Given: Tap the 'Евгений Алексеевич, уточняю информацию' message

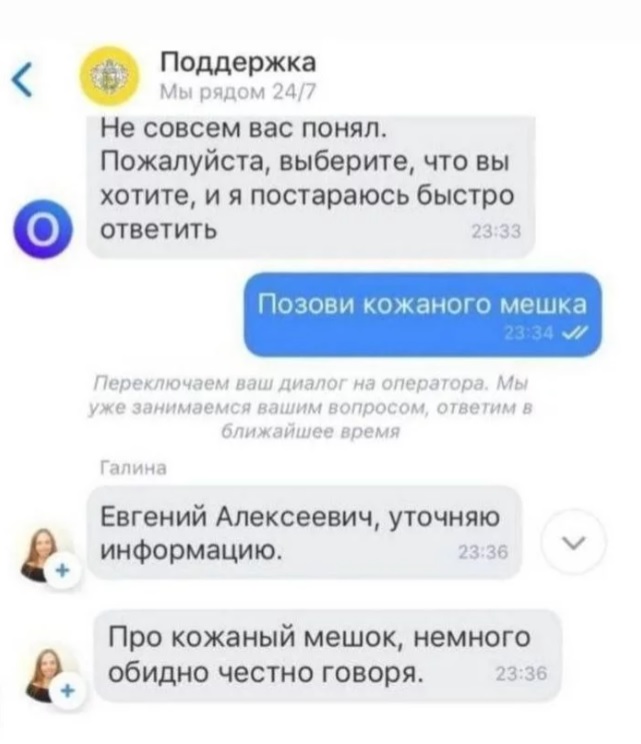Looking at the screenshot, I should coord(304,532).
